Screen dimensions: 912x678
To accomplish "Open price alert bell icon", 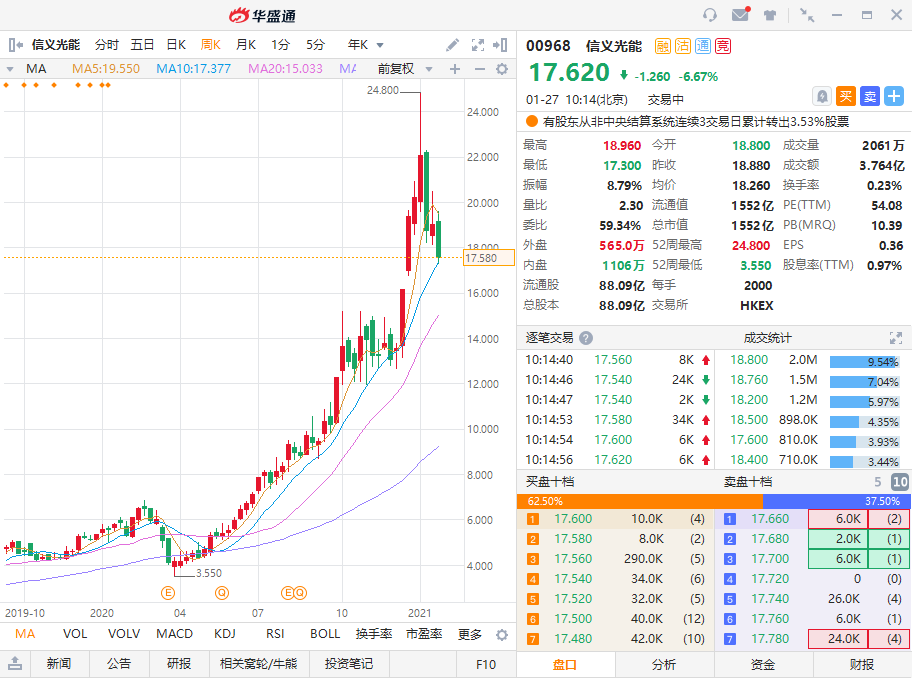I will point(821,96).
